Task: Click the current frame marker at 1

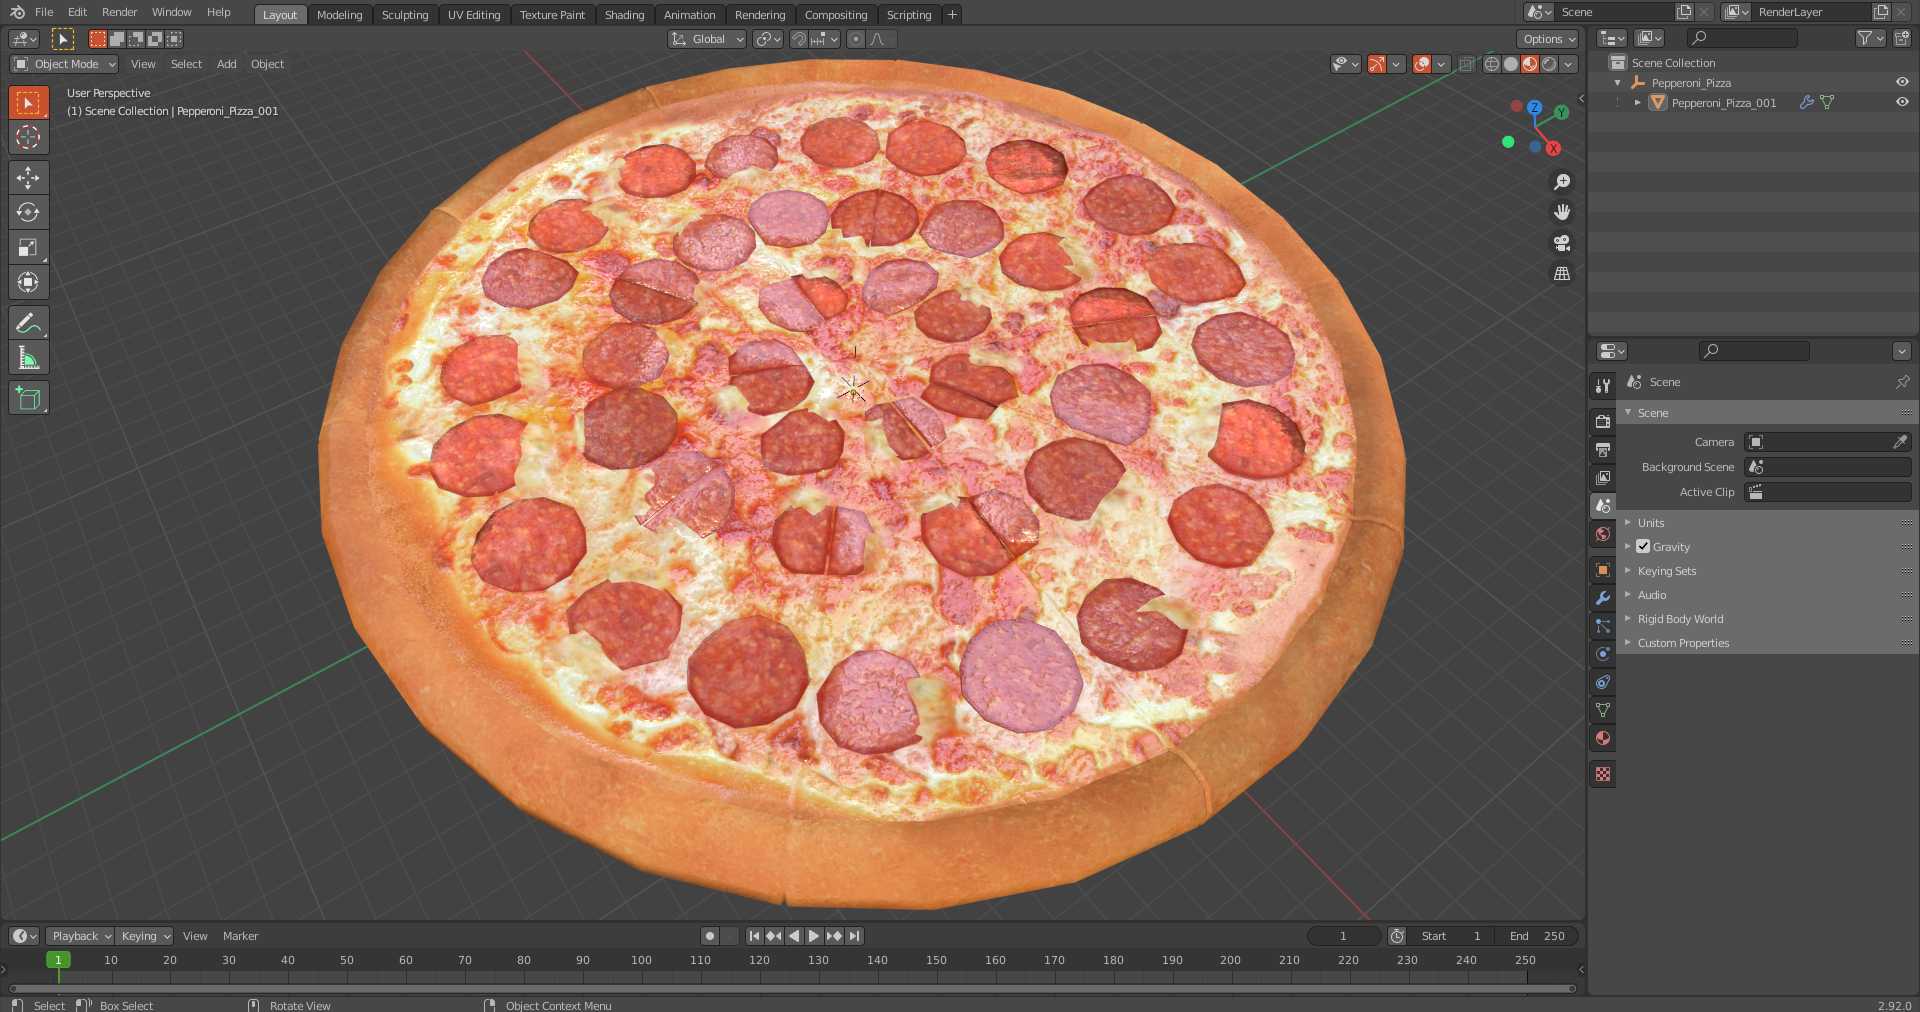Action: click(58, 960)
